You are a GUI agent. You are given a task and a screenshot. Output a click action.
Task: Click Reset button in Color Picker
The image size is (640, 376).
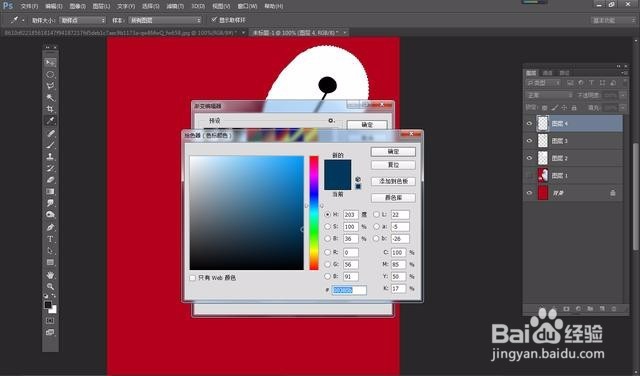click(x=393, y=165)
